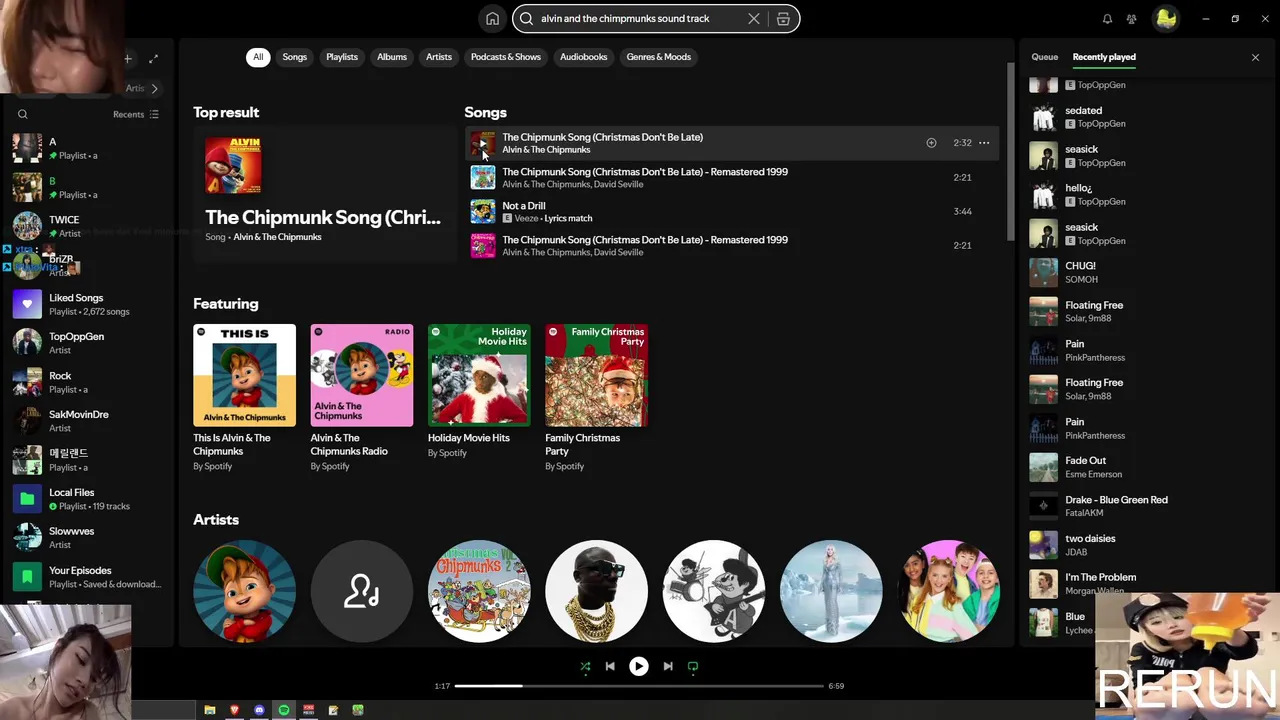This screenshot has width=1280, height=720.
Task: Filter search results by Audiobooks
Action: (x=583, y=57)
